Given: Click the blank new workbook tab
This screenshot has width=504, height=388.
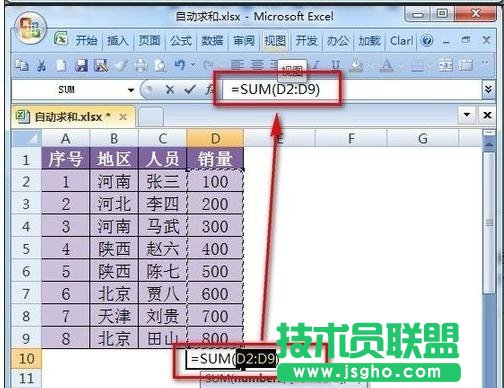Looking at the screenshot, I should [x=151, y=117].
